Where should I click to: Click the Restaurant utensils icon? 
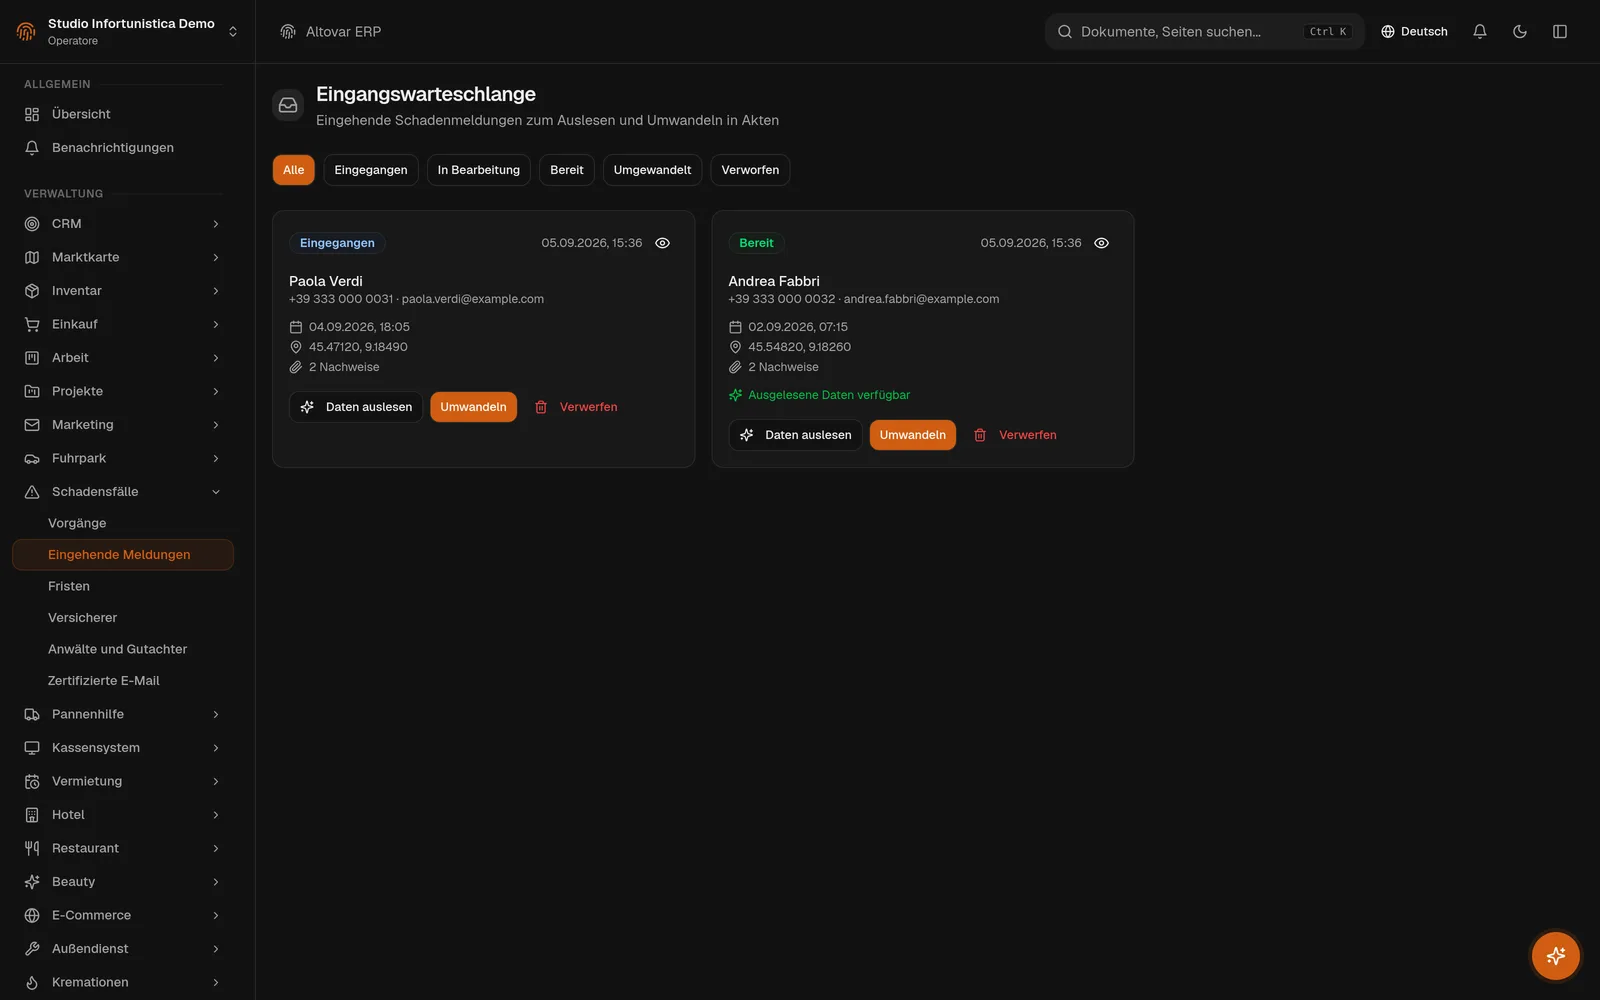point(32,848)
